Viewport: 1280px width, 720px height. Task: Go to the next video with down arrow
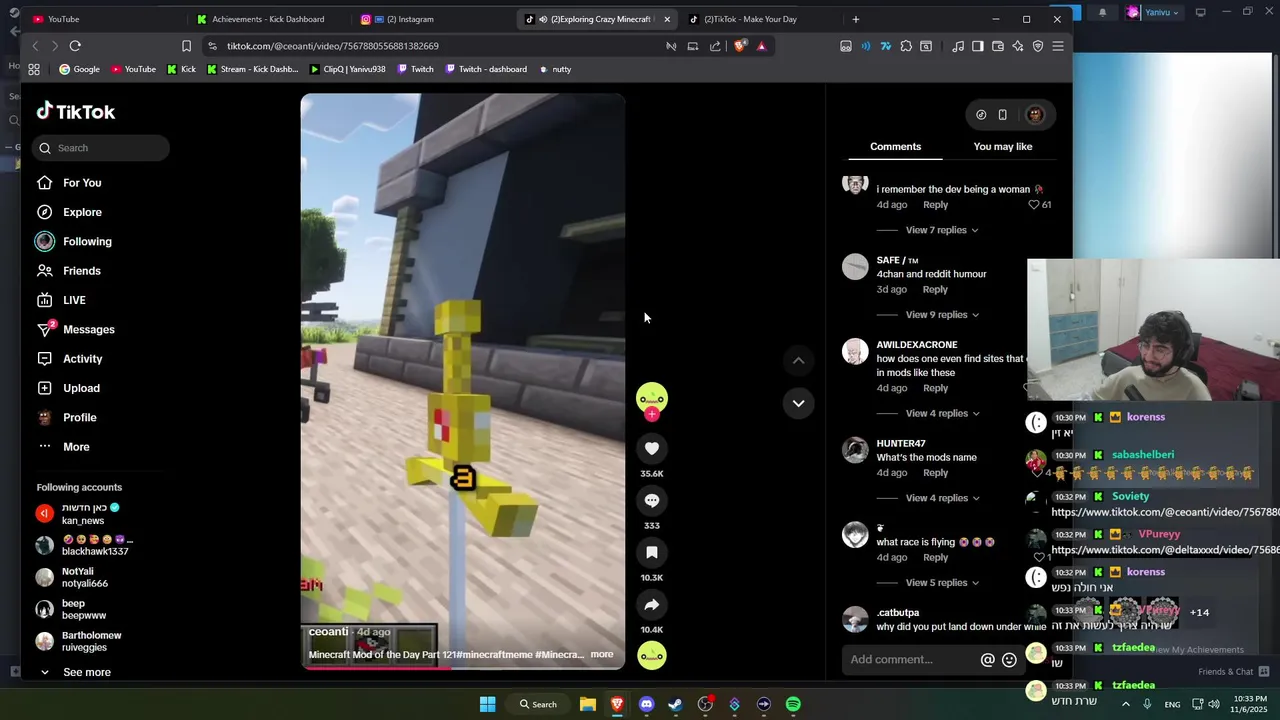tap(798, 403)
